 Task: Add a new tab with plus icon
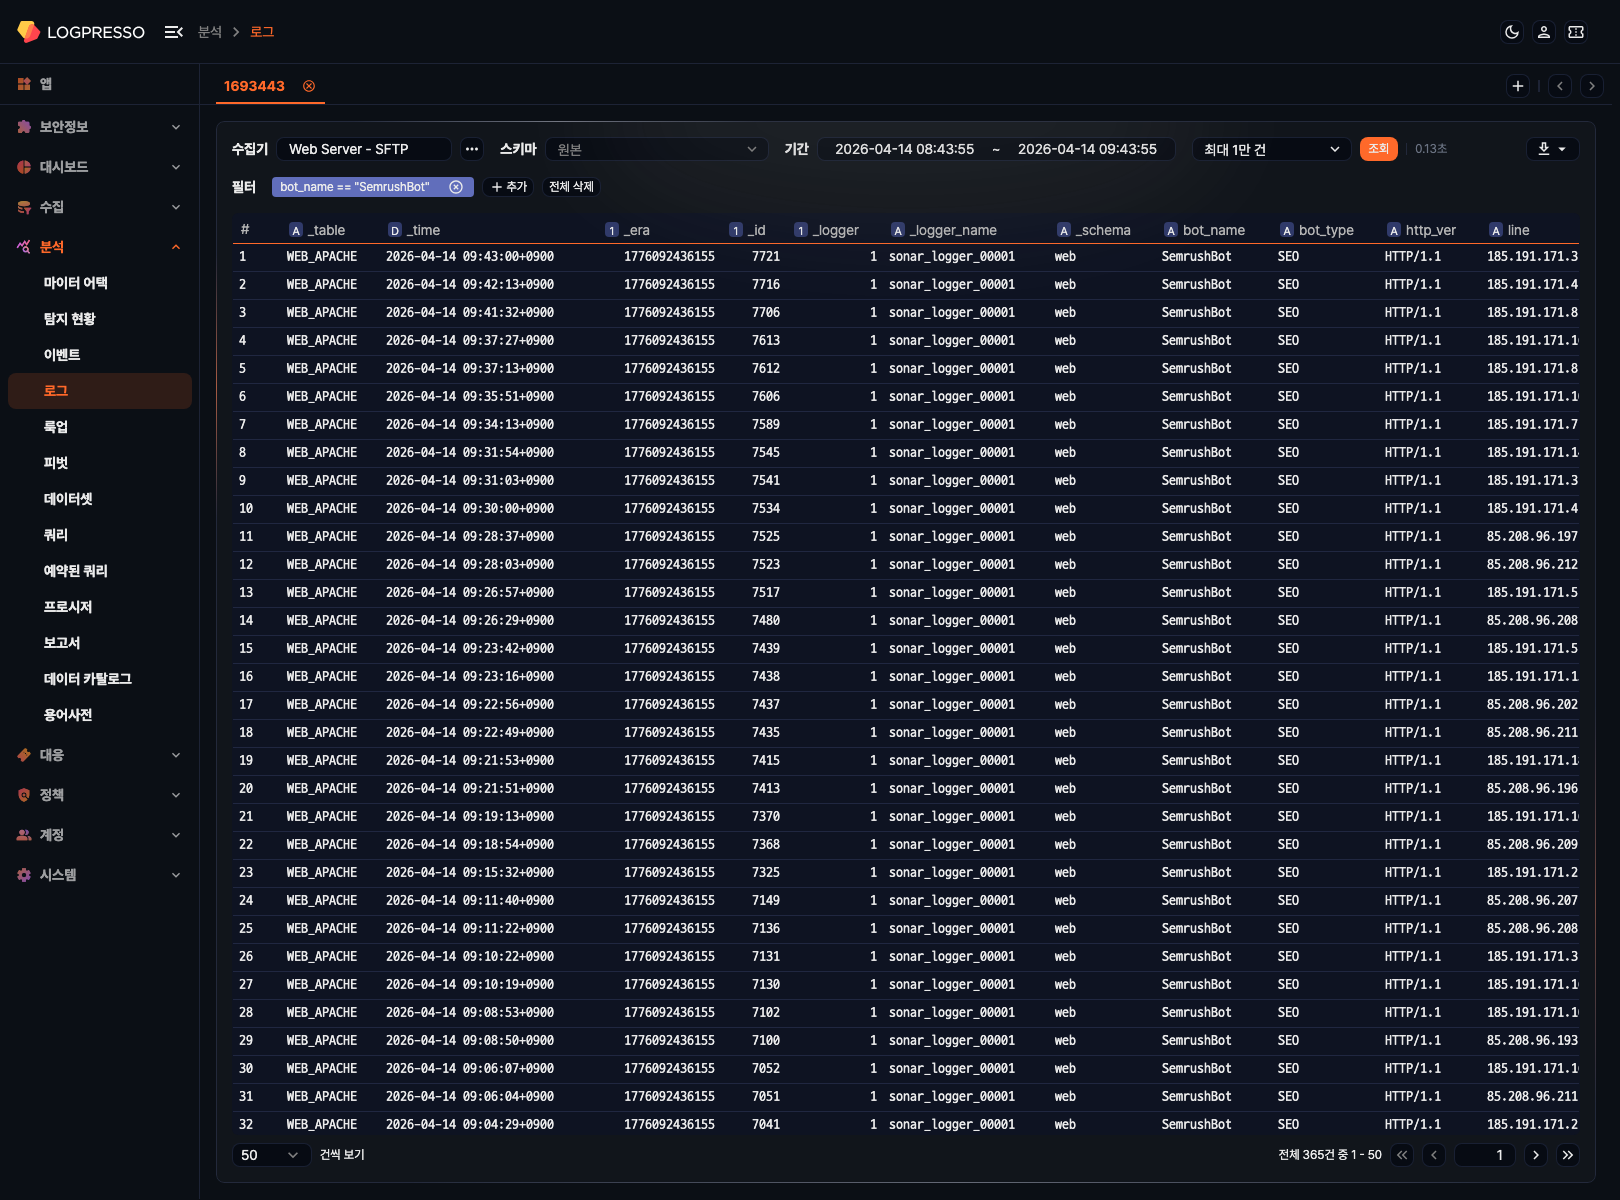pyautogui.click(x=1517, y=86)
